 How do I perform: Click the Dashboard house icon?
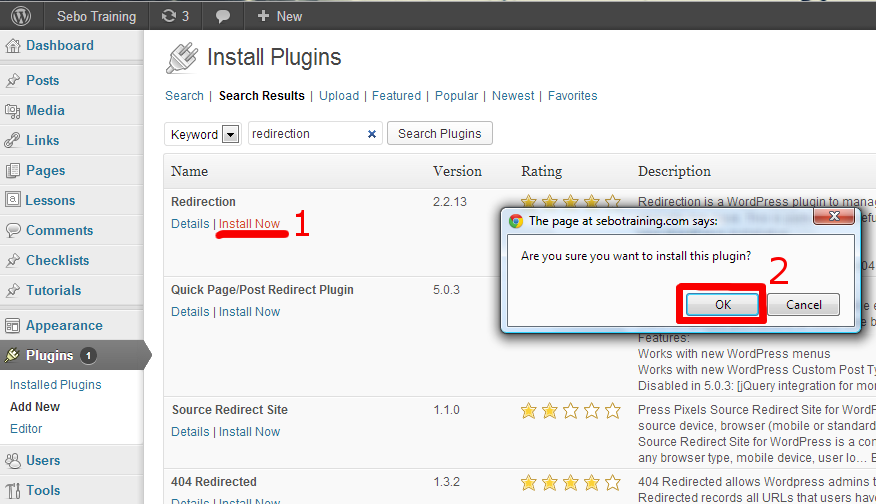tap(13, 46)
